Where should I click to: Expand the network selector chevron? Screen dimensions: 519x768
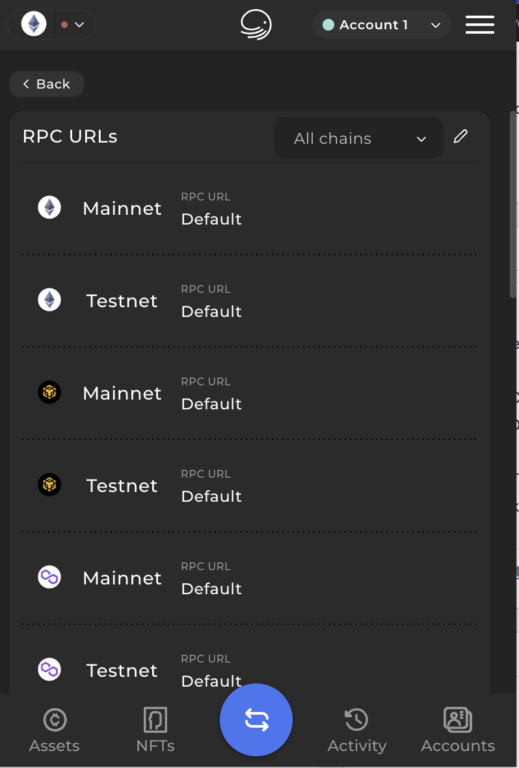[x=79, y=24]
